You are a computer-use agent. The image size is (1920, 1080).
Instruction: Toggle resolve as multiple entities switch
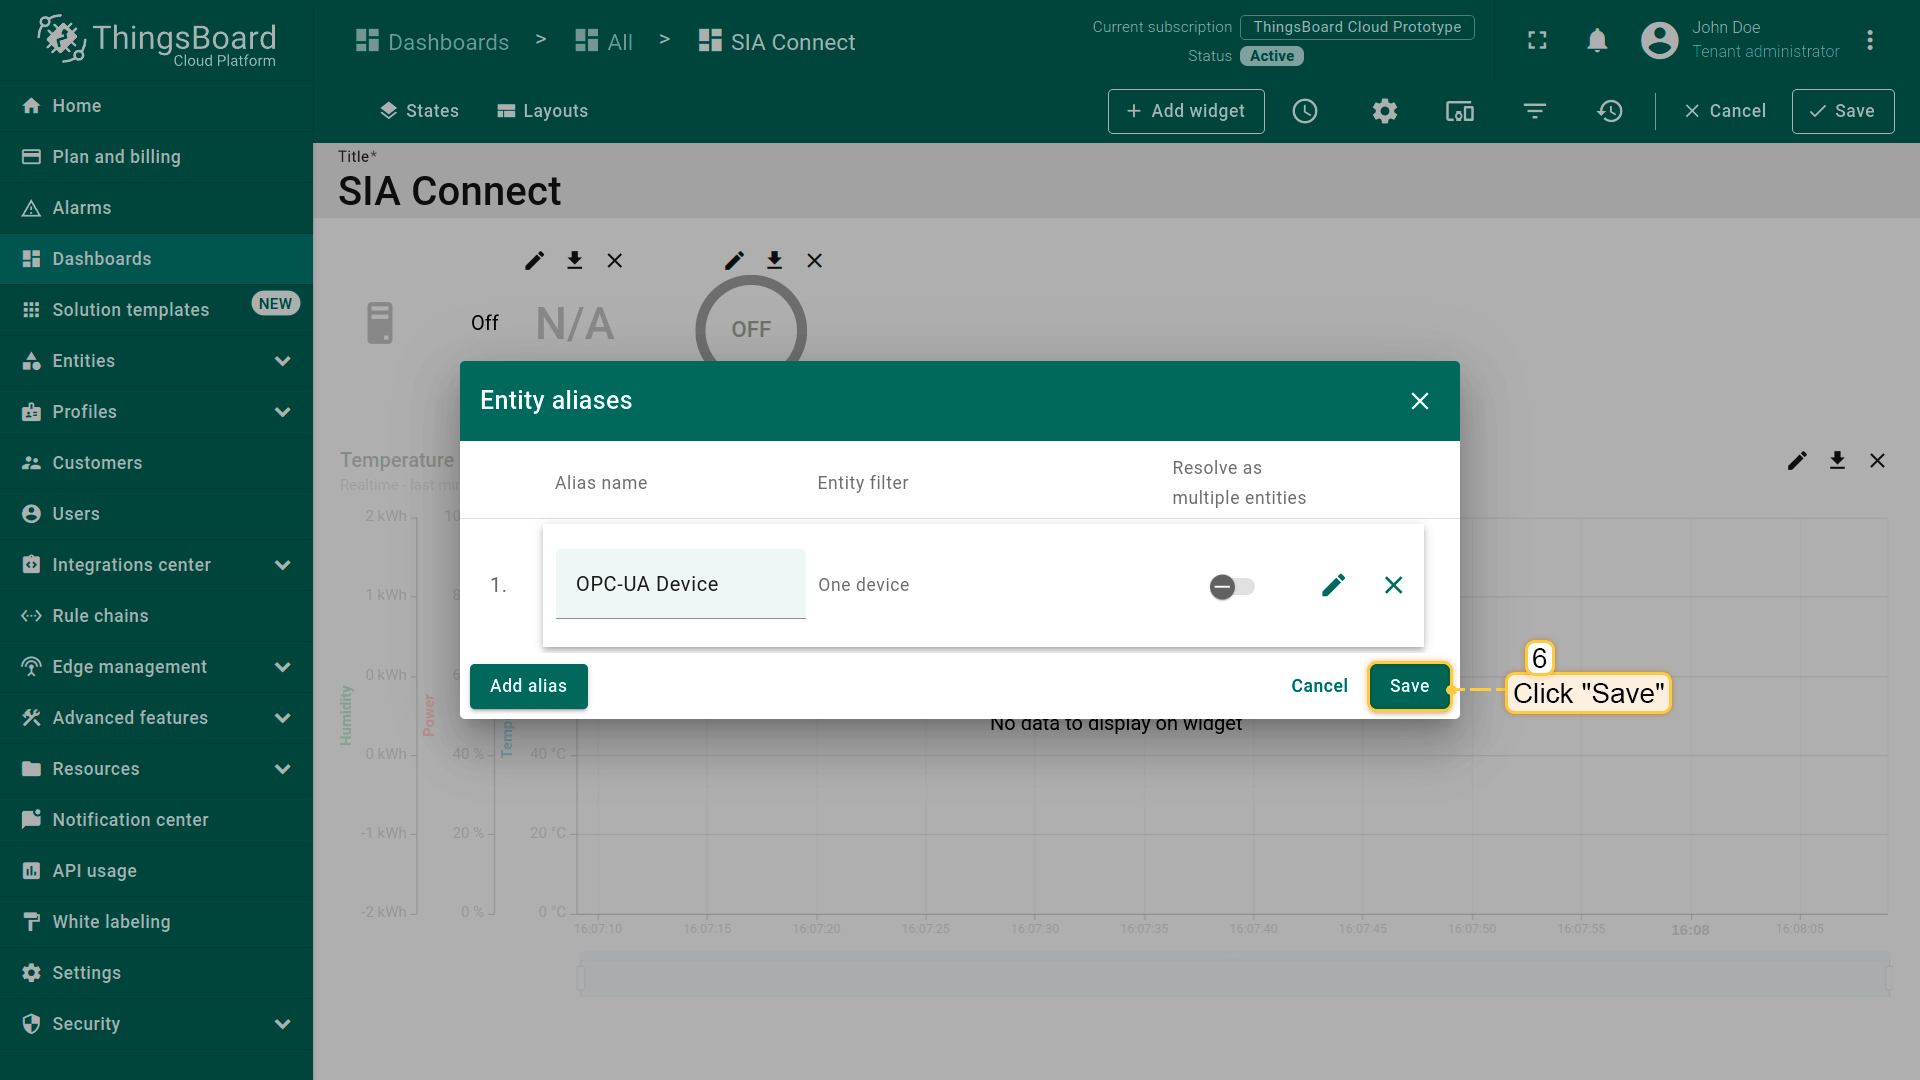(x=1232, y=587)
